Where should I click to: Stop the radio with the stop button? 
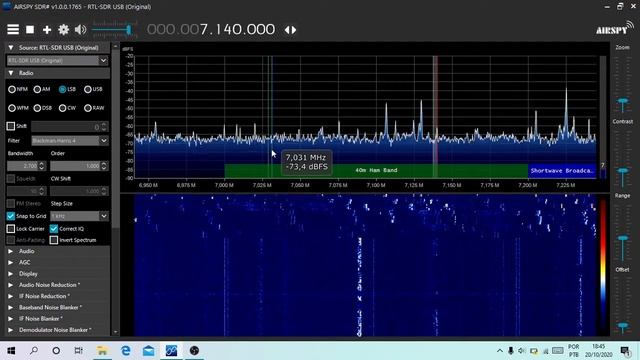[x=30, y=29]
